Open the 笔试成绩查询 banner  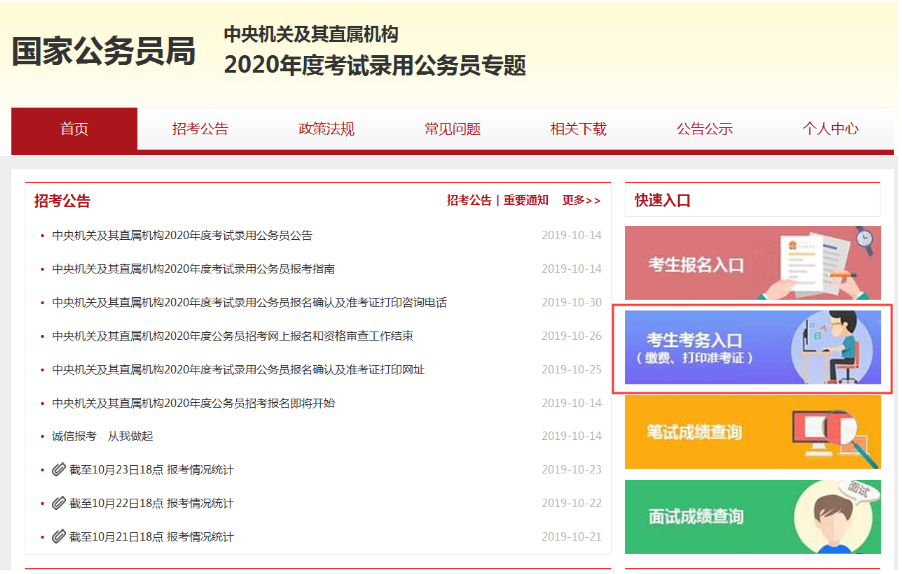[752, 432]
